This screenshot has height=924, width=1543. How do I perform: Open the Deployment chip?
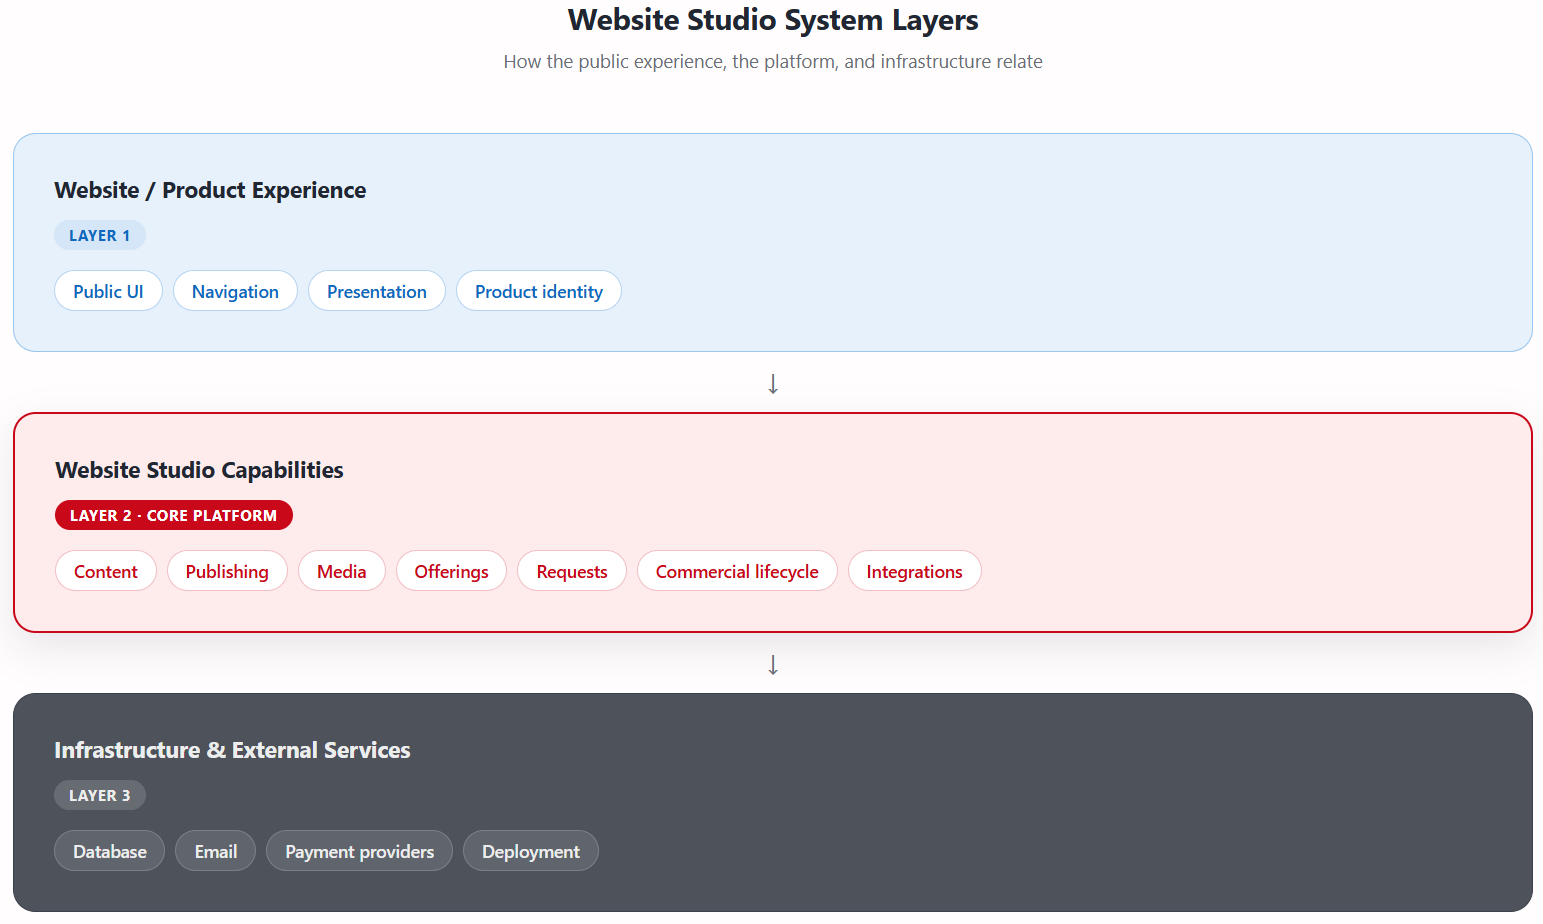pyautogui.click(x=531, y=851)
